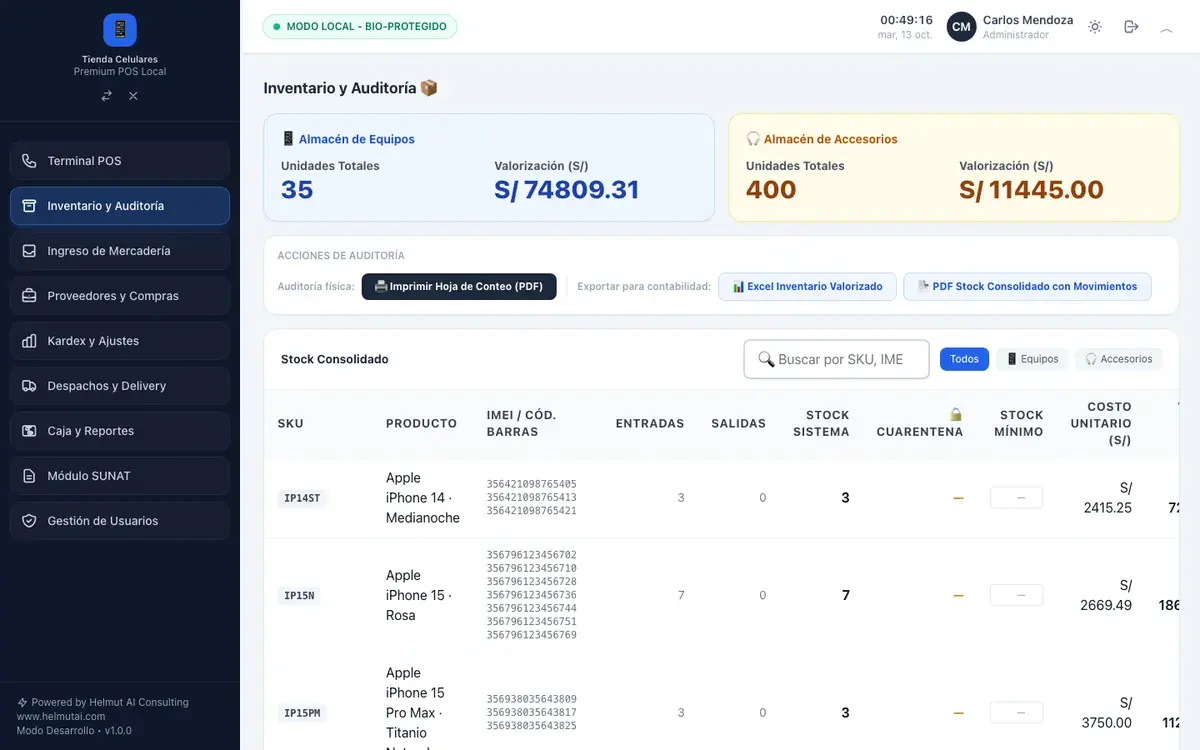Click the www.helmutai.com link

[61, 716]
